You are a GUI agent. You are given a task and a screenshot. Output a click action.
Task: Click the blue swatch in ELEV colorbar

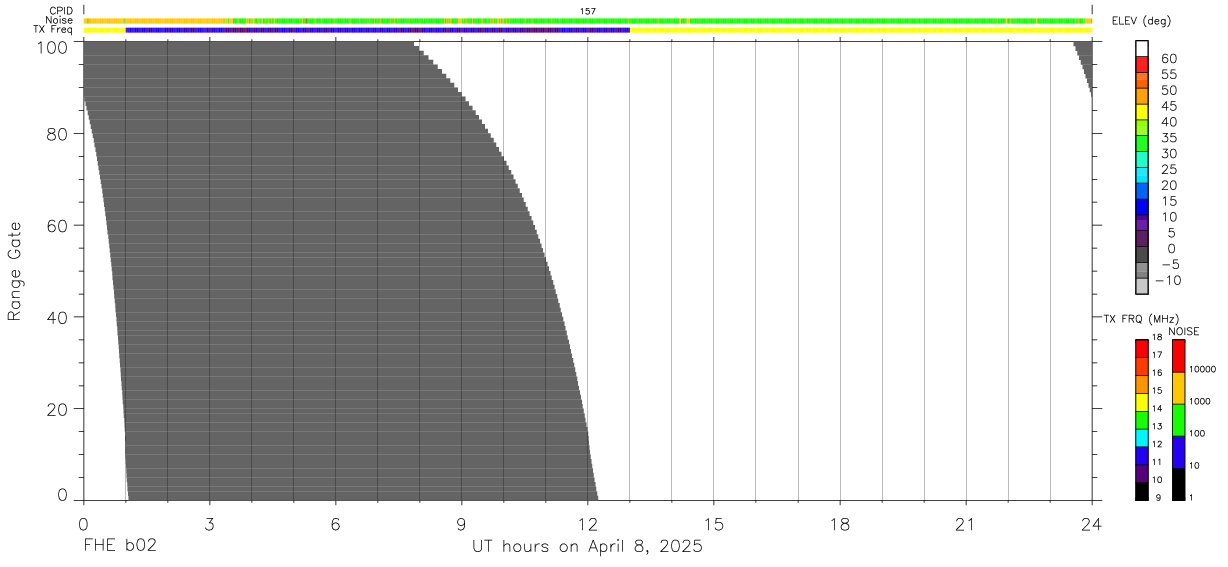pyautogui.click(x=1142, y=206)
